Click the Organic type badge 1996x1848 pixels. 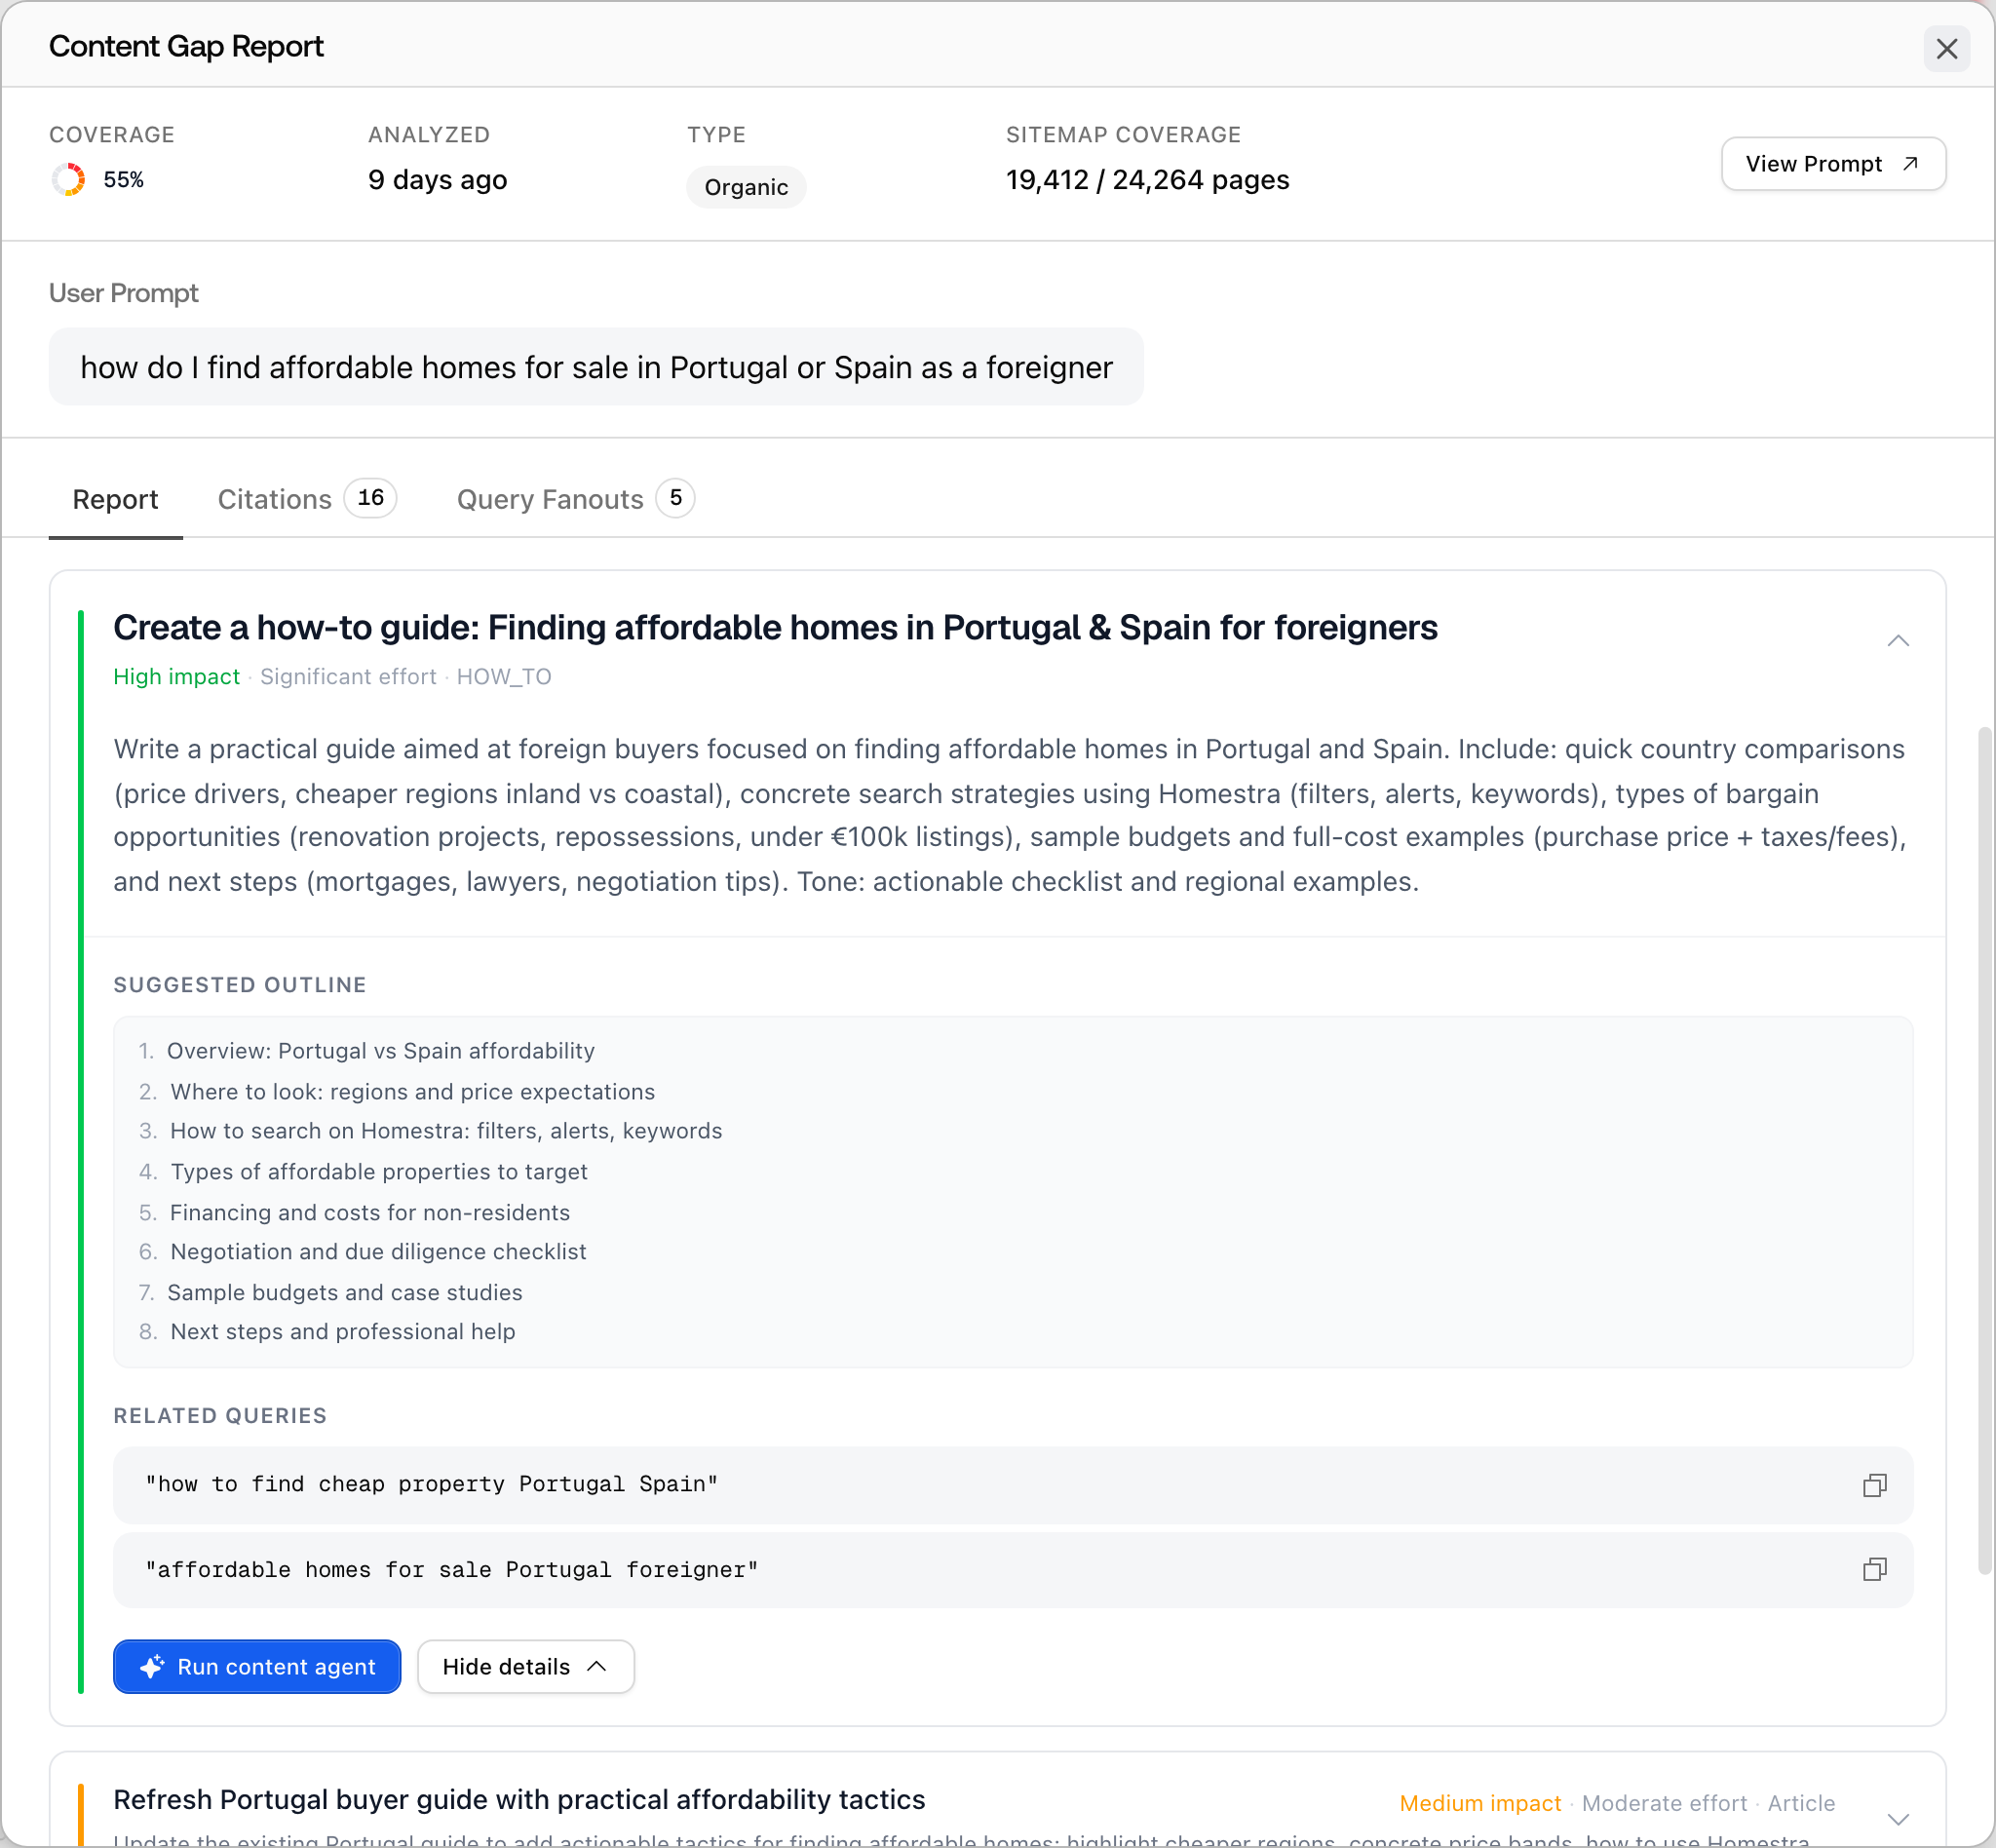point(746,187)
